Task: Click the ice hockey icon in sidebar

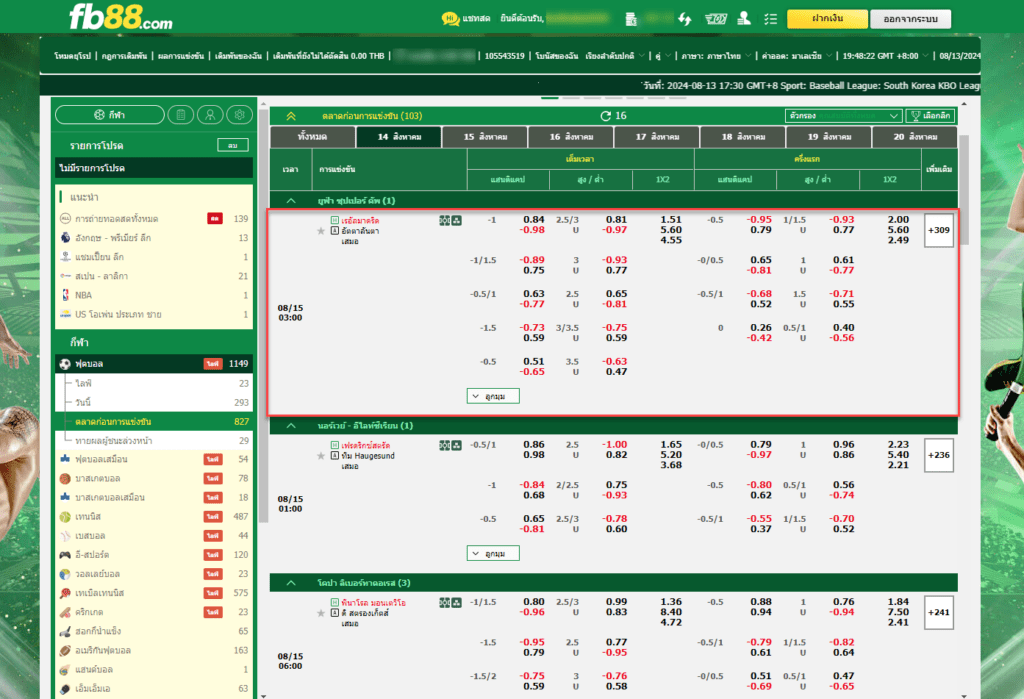Action: pos(65,632)
